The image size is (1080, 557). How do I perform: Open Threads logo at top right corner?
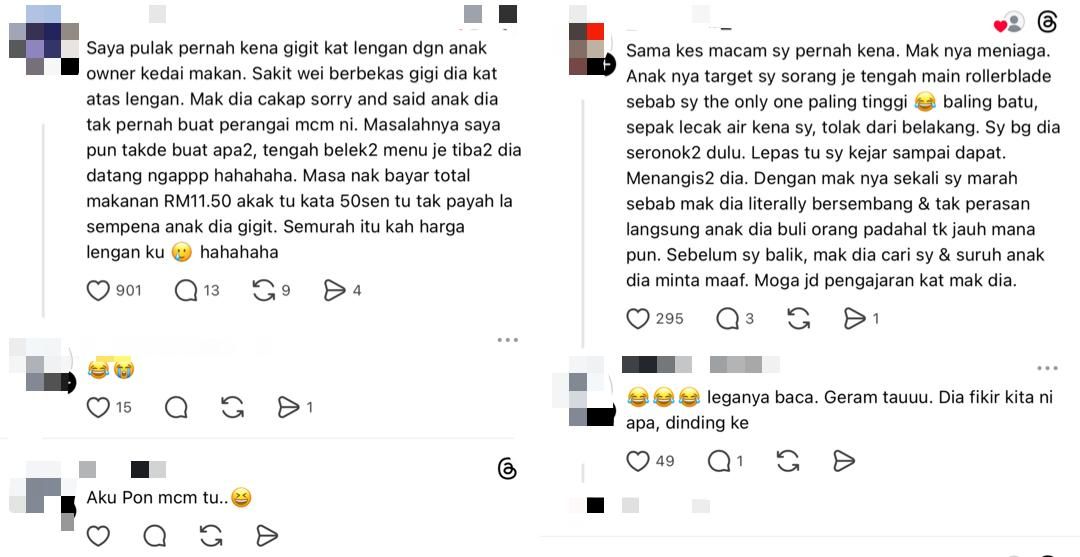point(1047,23)
